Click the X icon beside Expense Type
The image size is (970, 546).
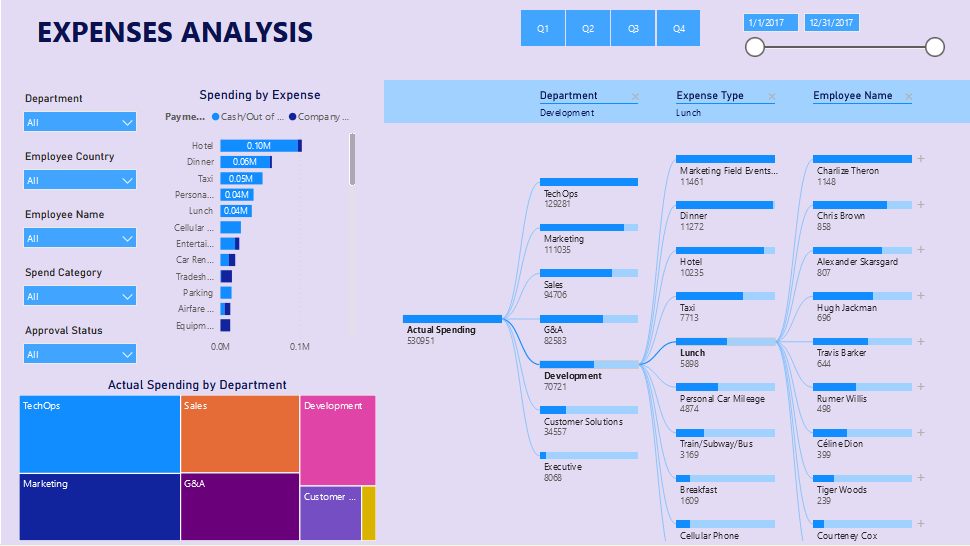click(771, 97)
